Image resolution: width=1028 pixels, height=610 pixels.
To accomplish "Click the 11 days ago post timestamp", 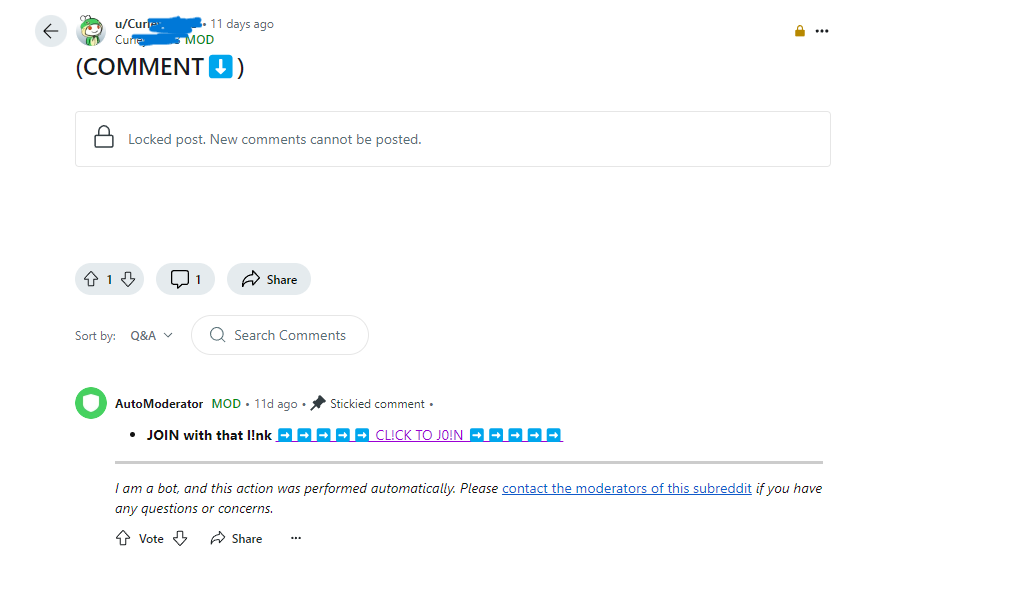I will coord(242,24).
